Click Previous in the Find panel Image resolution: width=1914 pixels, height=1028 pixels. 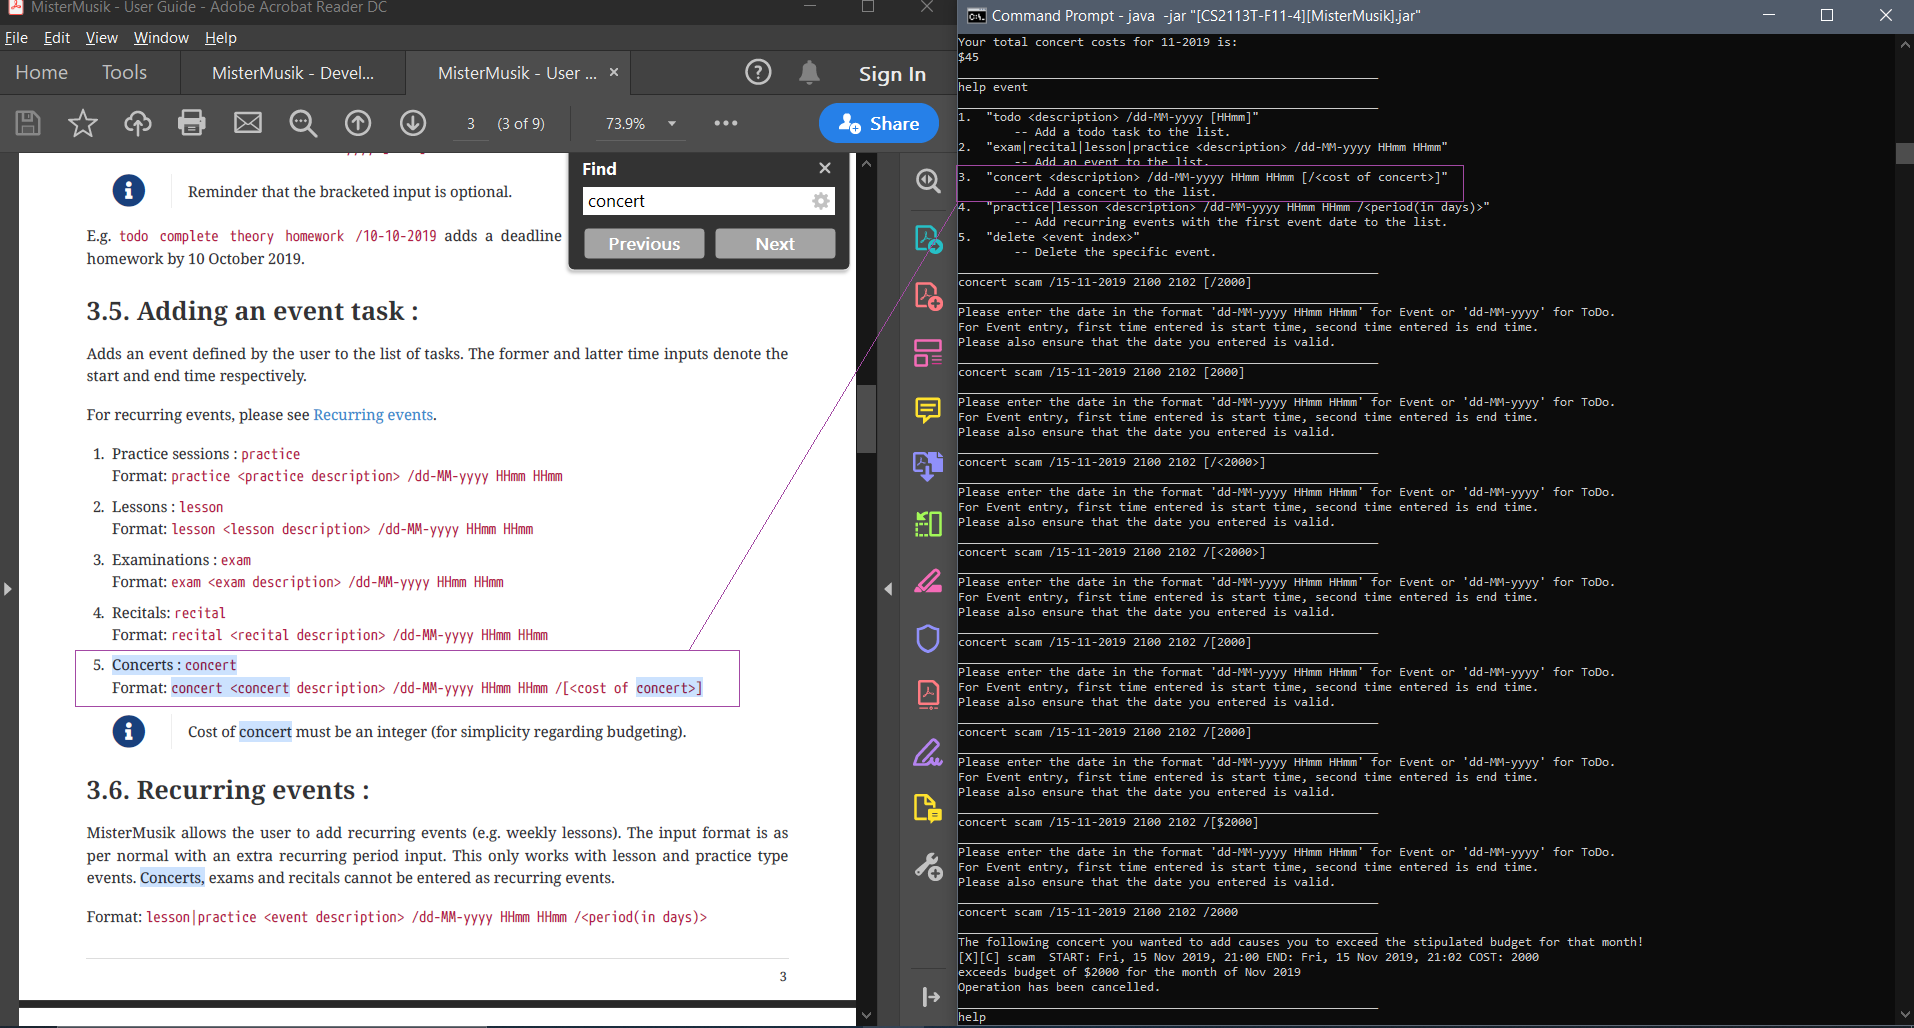pos(644,243)
